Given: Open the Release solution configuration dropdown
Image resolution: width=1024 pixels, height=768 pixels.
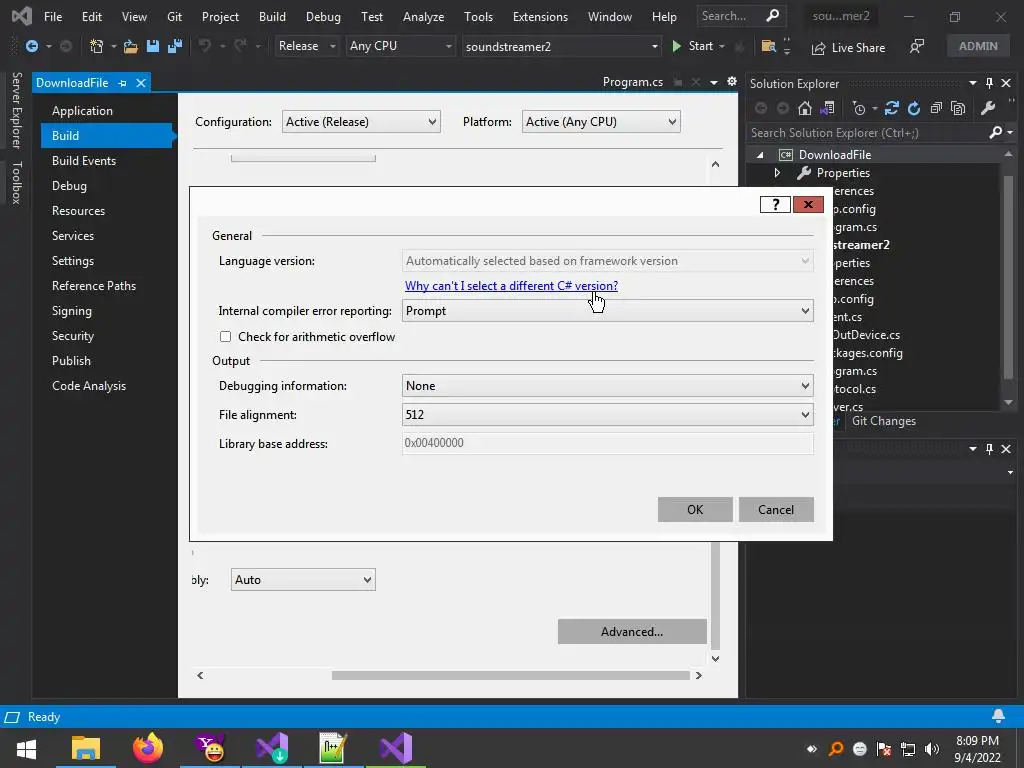Looking at the screenshot, I should point(306,46).
